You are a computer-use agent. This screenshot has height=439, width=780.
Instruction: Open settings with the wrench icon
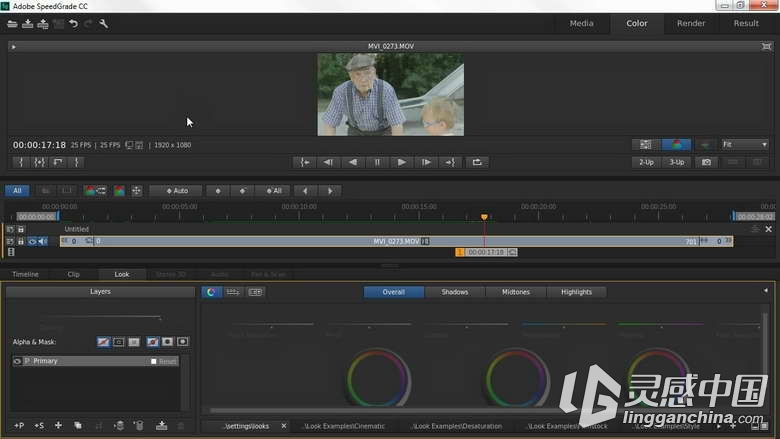103,24
